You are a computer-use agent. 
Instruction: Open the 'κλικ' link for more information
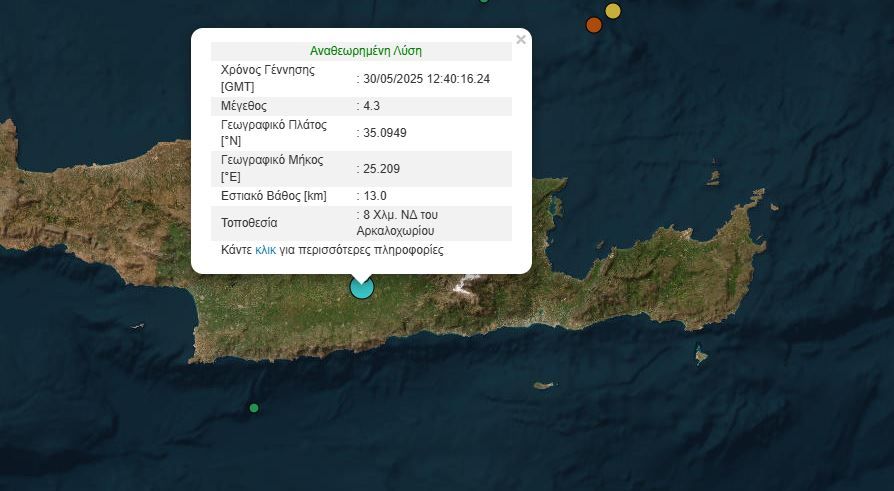[265, 250]
